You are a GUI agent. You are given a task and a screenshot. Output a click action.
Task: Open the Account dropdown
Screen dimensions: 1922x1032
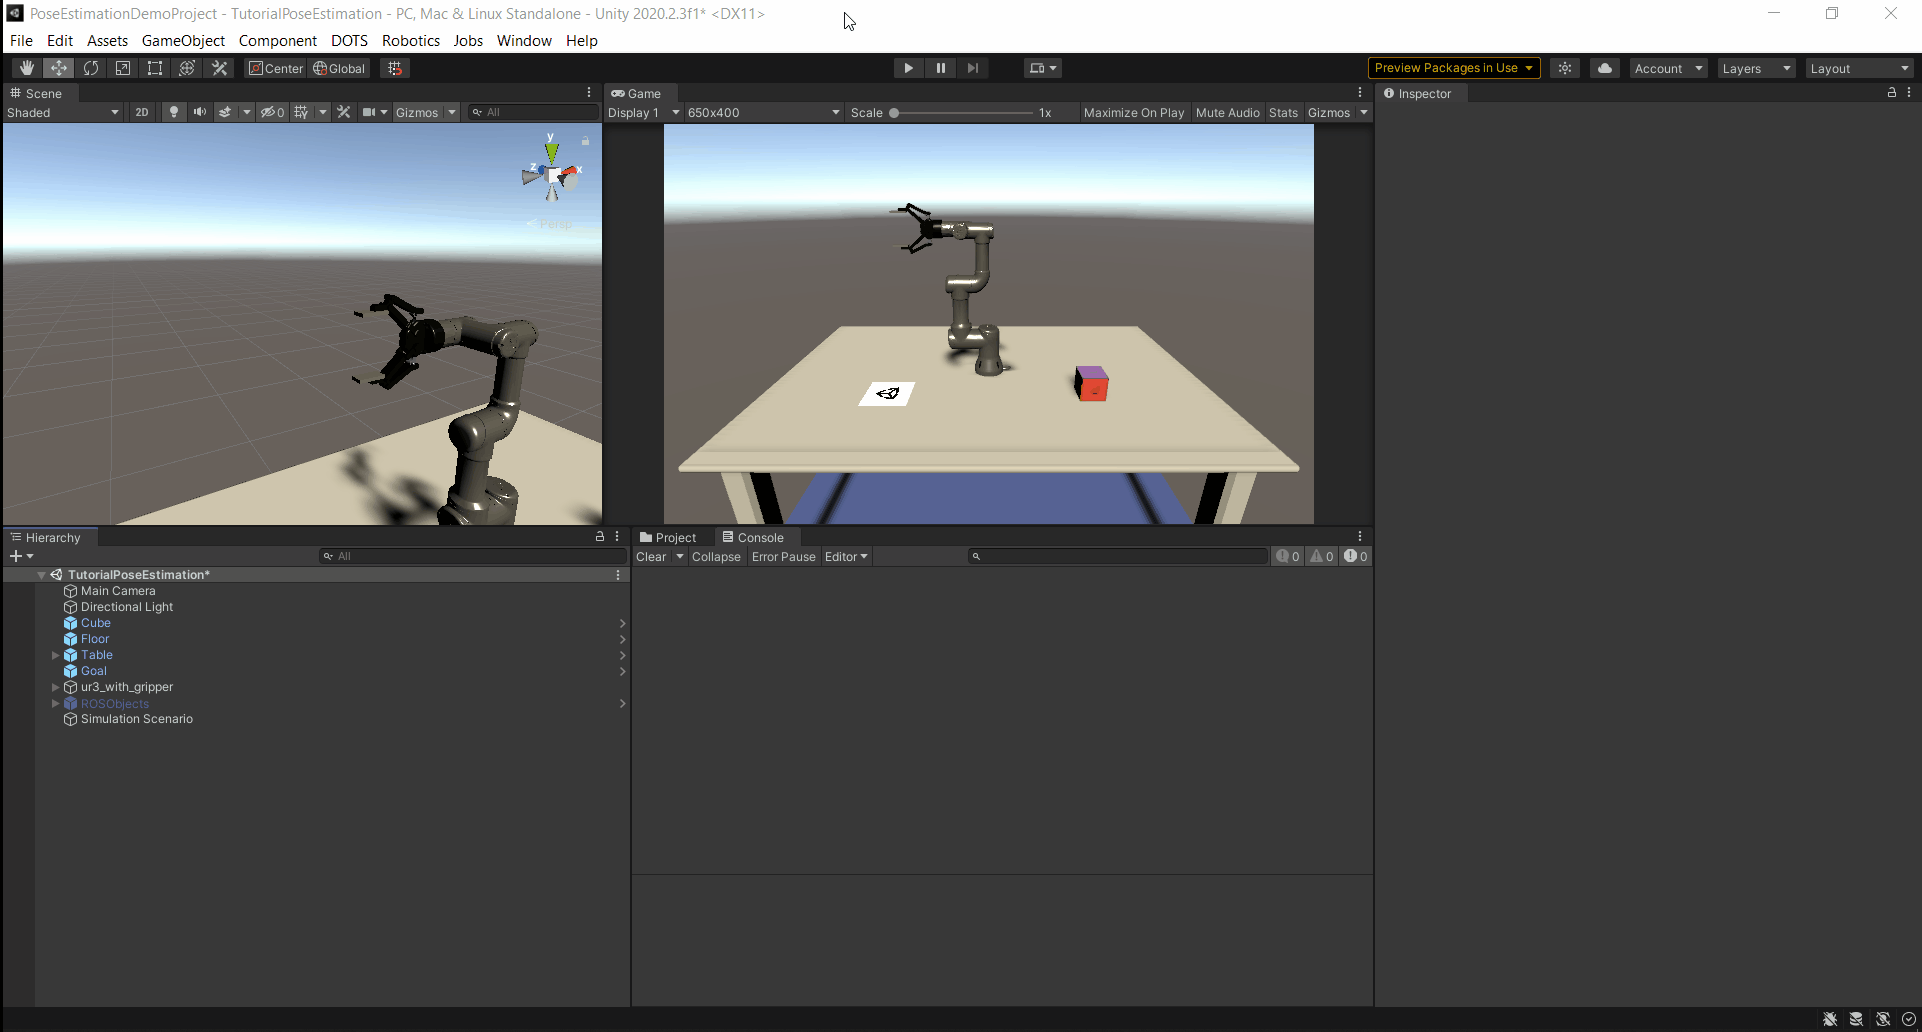coord(1668,68)
